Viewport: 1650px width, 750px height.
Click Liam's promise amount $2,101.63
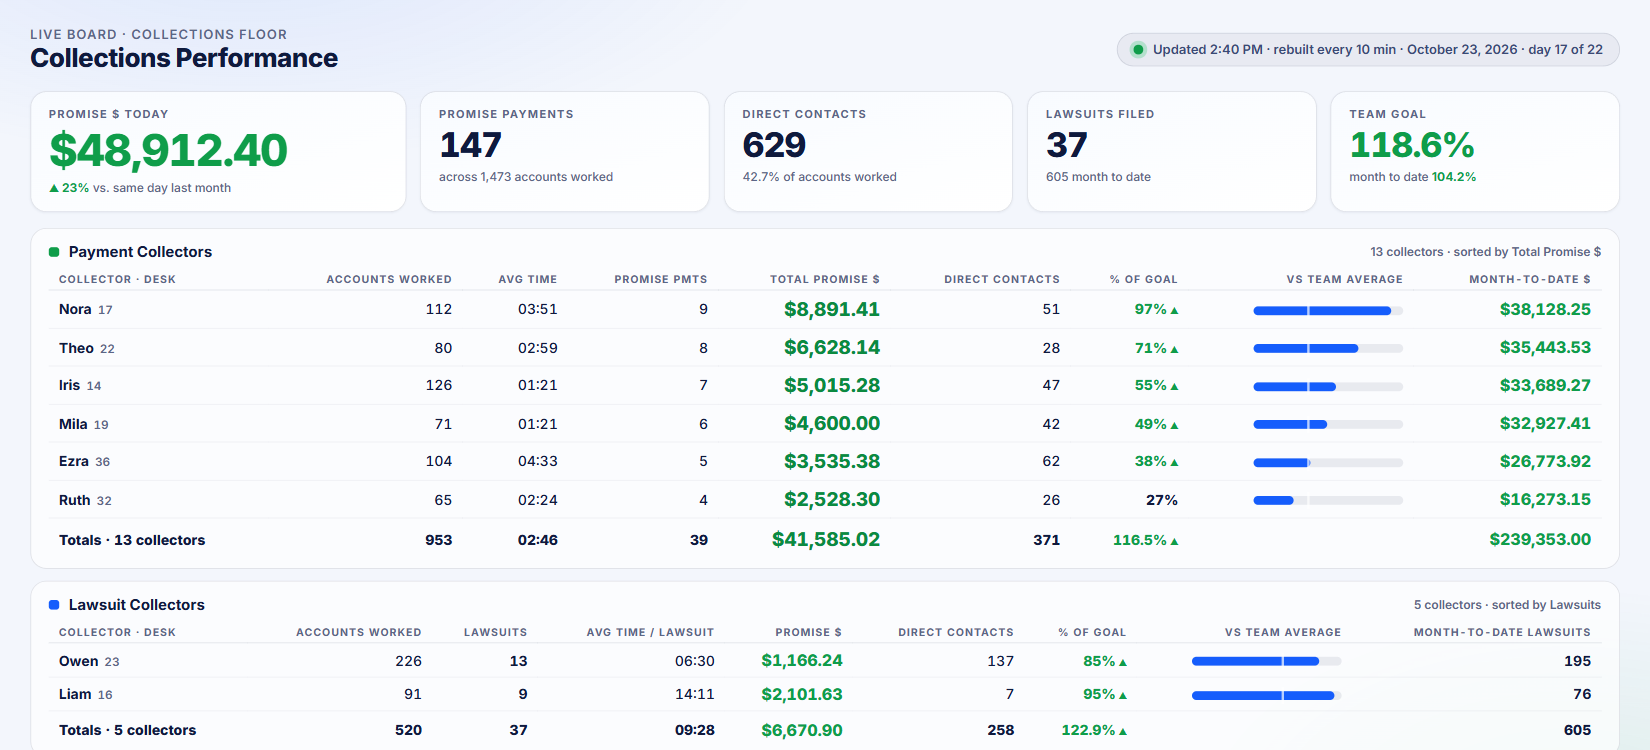(x=802, y=695)
